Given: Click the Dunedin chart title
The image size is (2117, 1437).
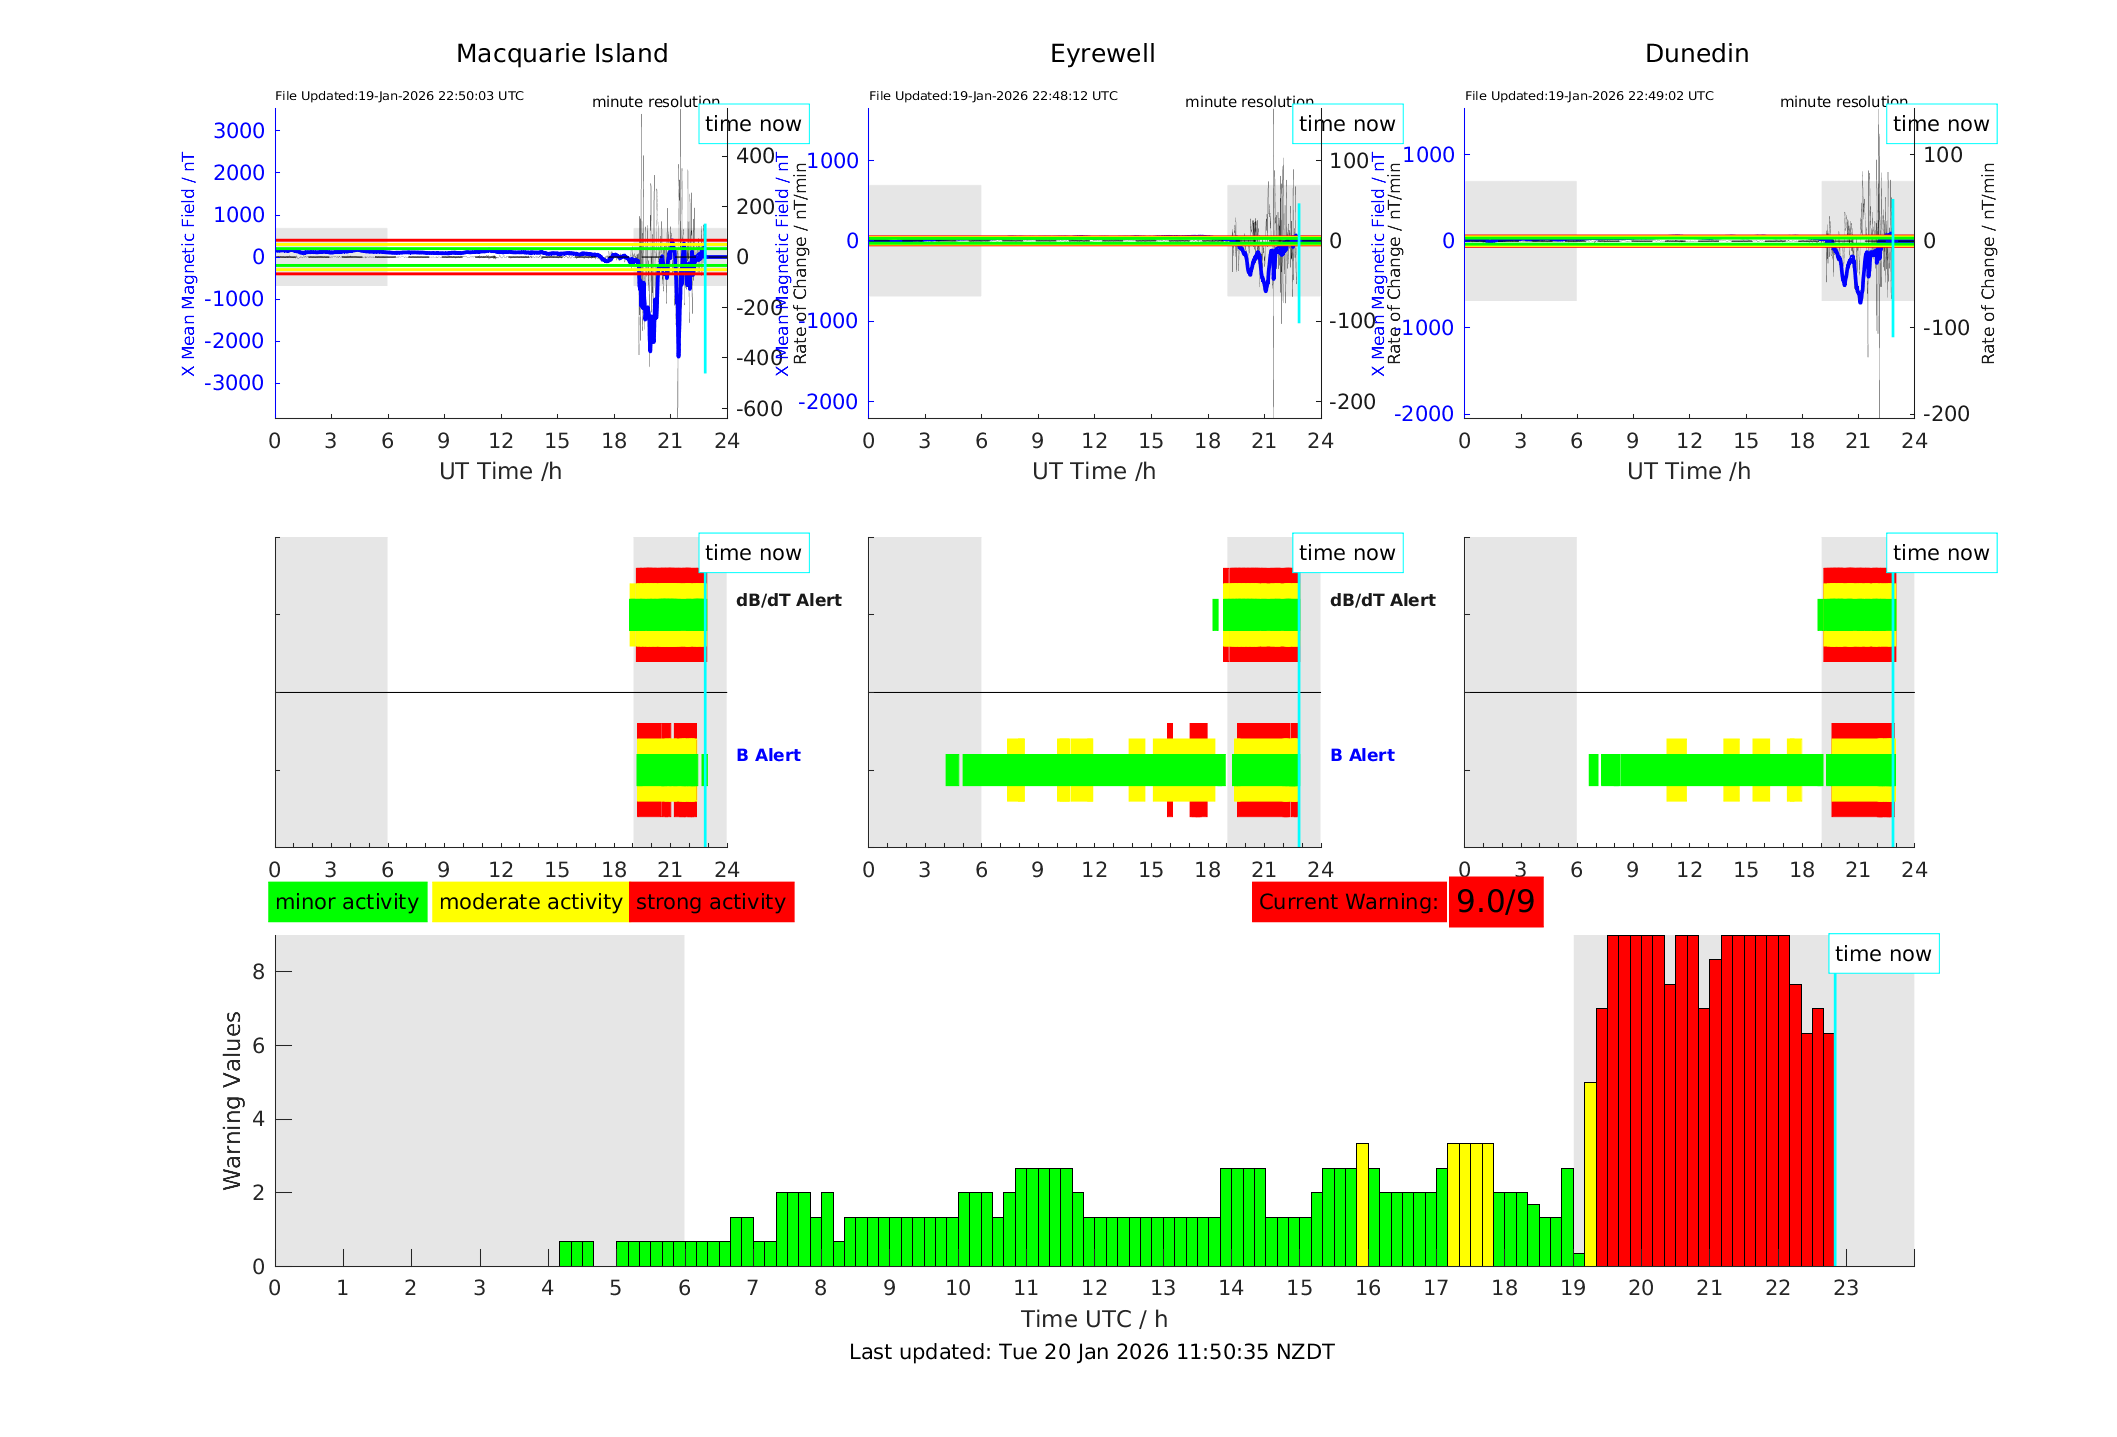Looking at the screenshot, I should 1696,54.
